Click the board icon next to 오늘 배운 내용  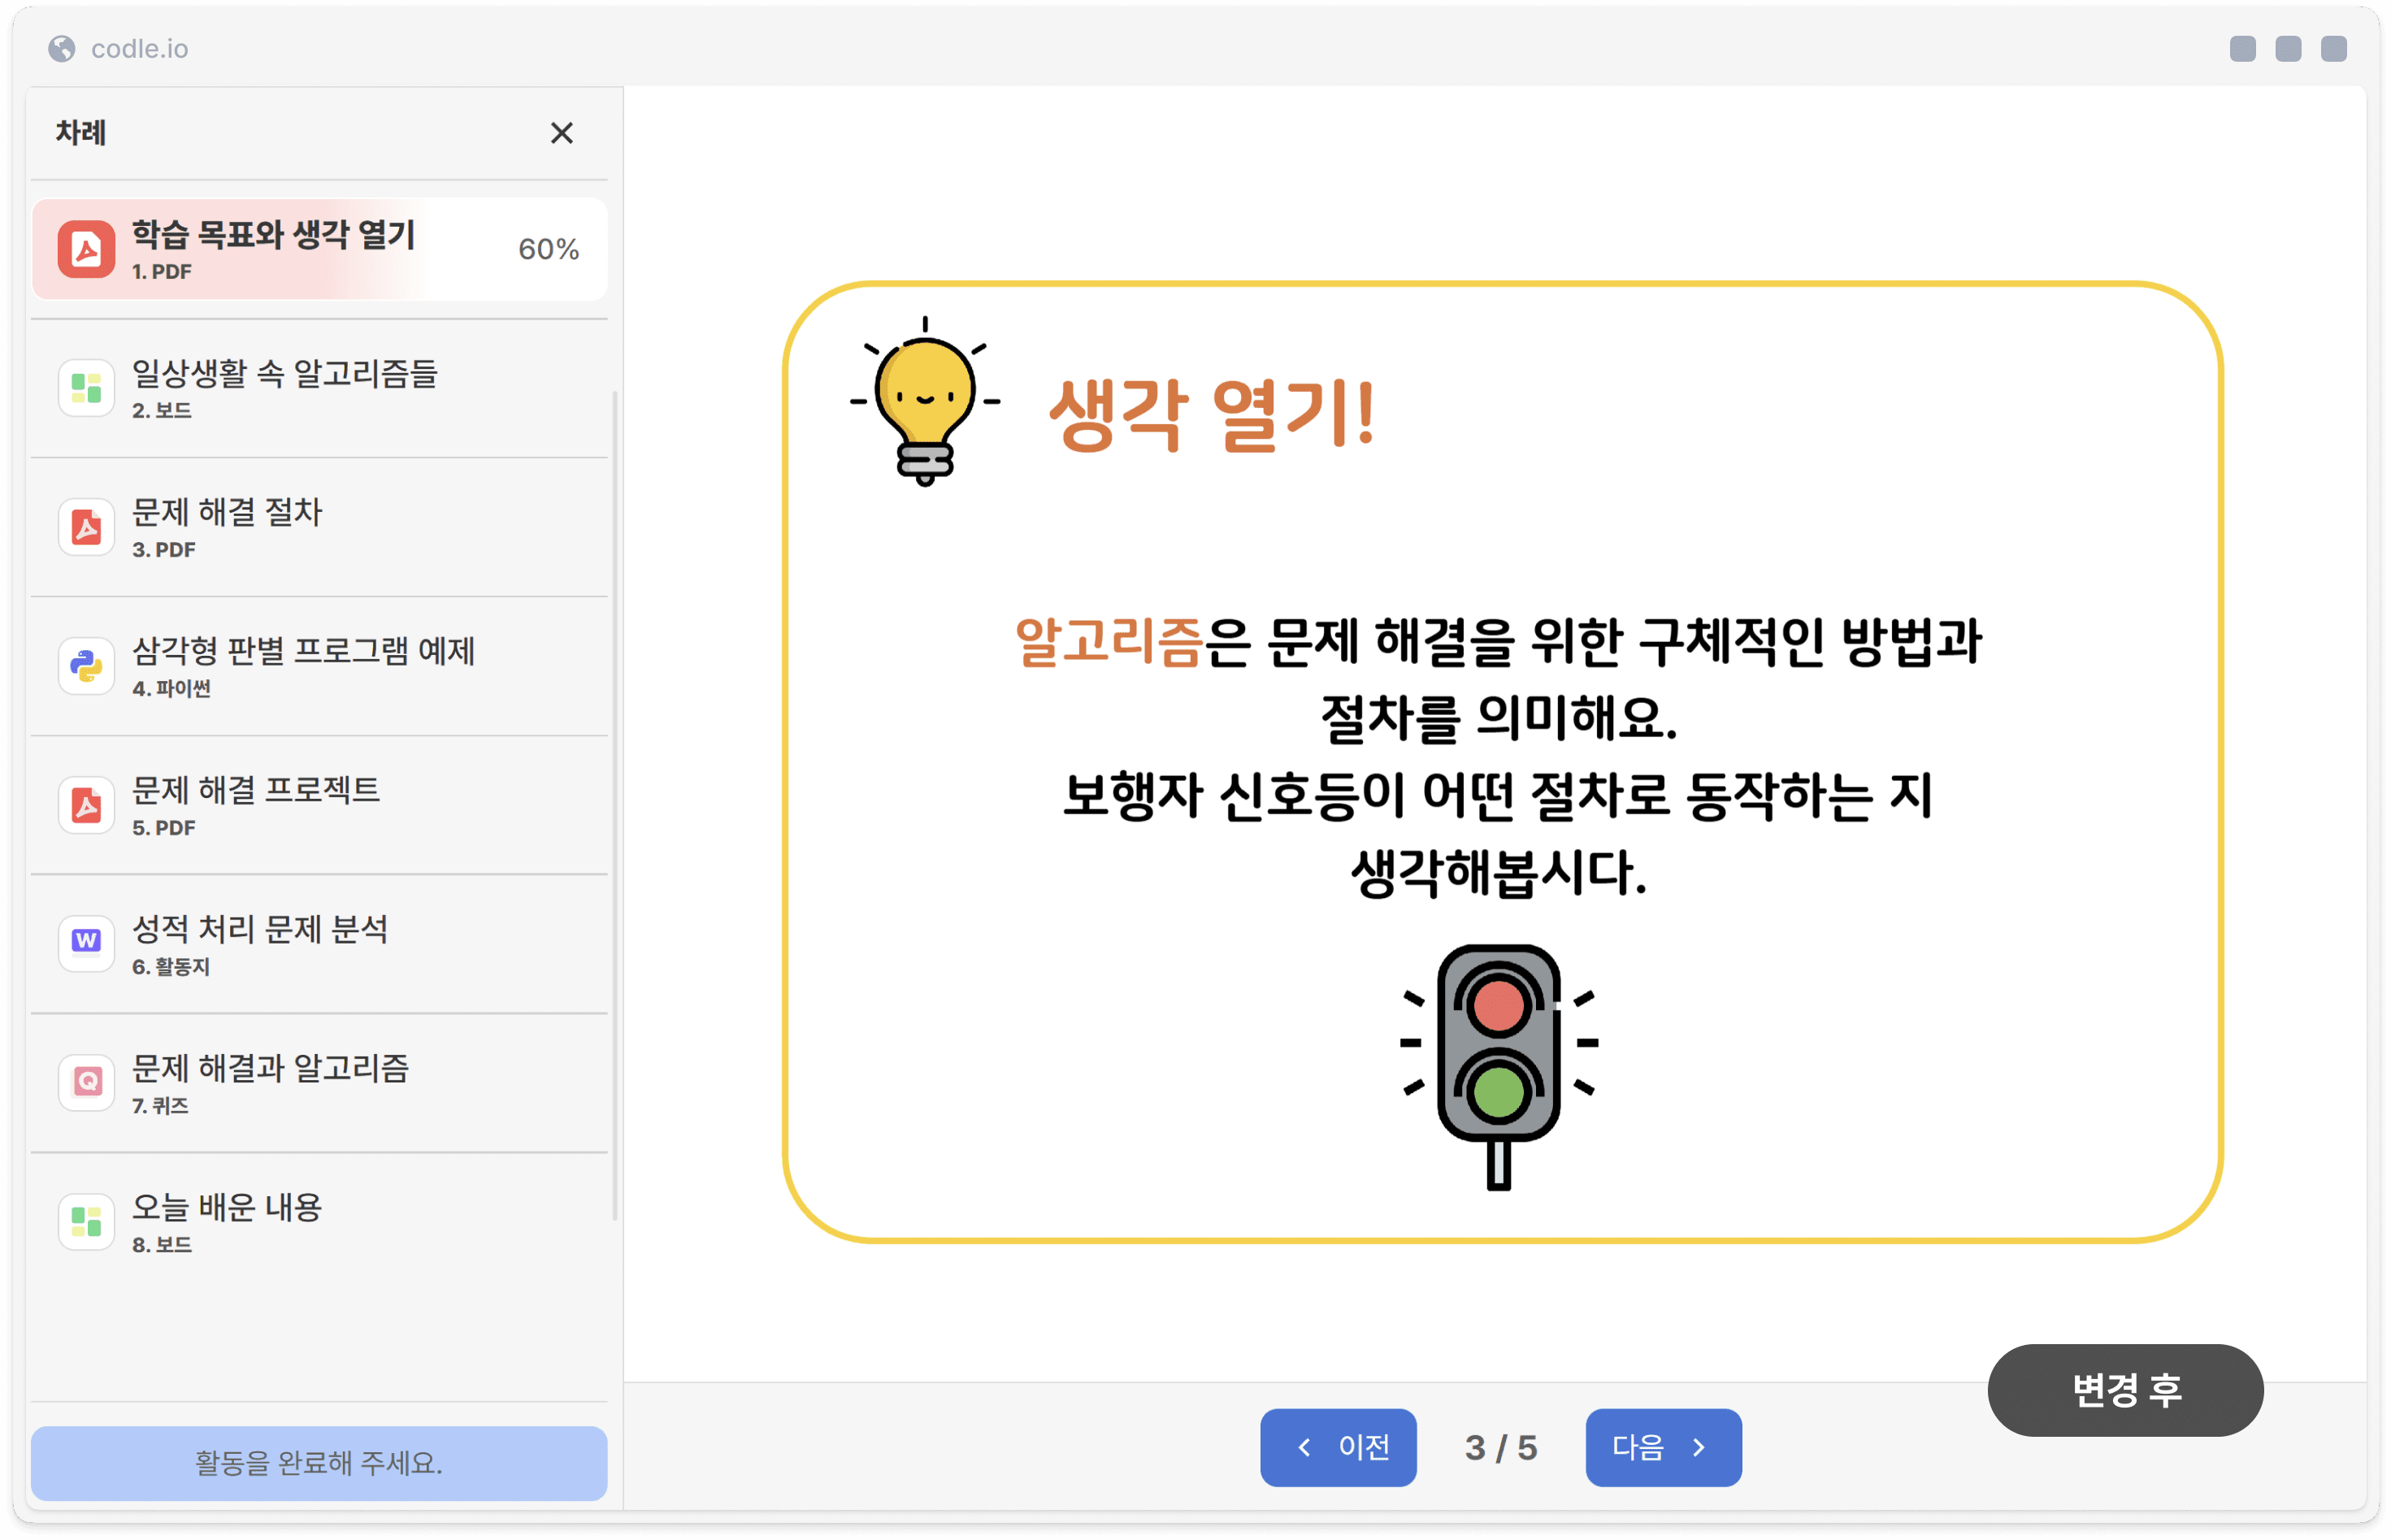86,1221
